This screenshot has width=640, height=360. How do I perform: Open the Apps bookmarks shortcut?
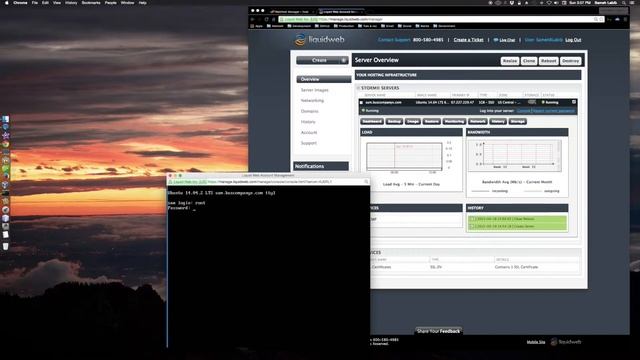pos(257,26)
